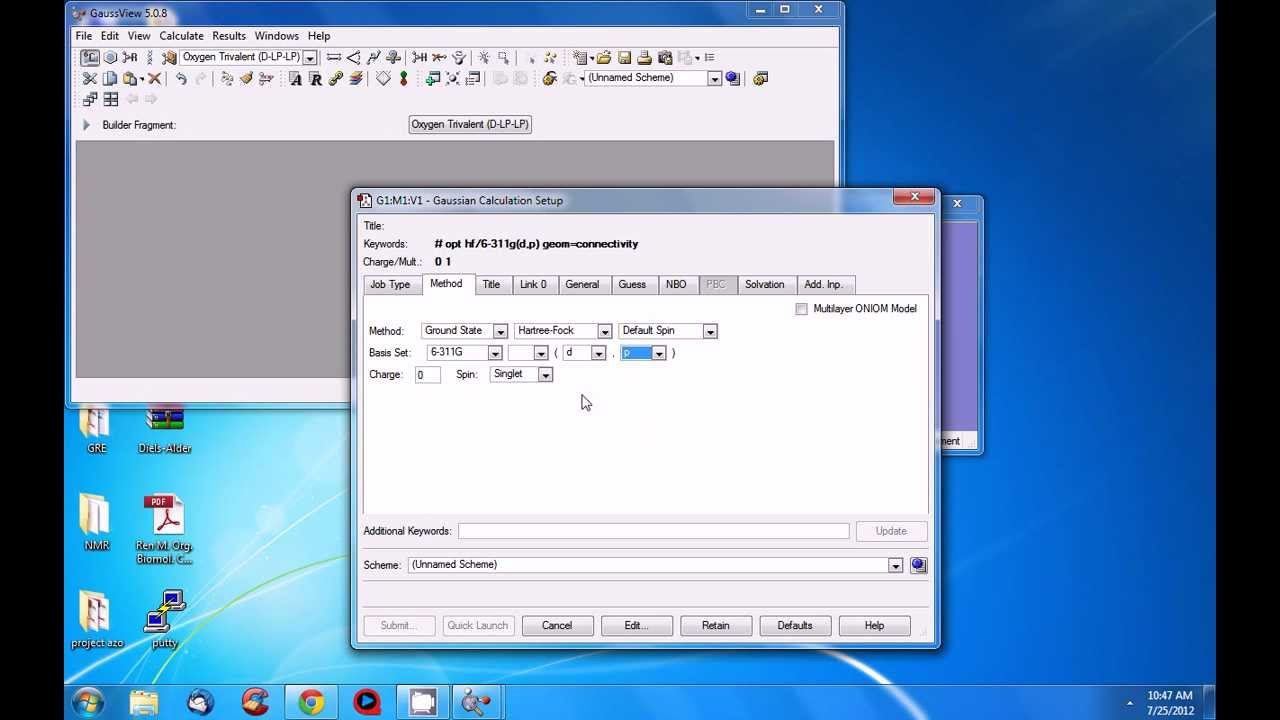Screen dimensions: 1280x720
Task: Open the Results menu
Action: pyautogui.click(x=229, y=36)
